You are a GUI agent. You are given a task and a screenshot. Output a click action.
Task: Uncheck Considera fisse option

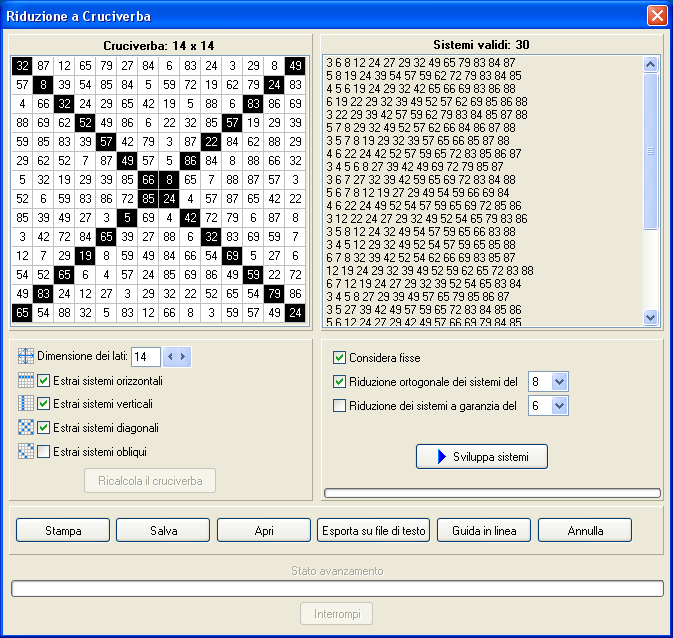coord(340,358)
